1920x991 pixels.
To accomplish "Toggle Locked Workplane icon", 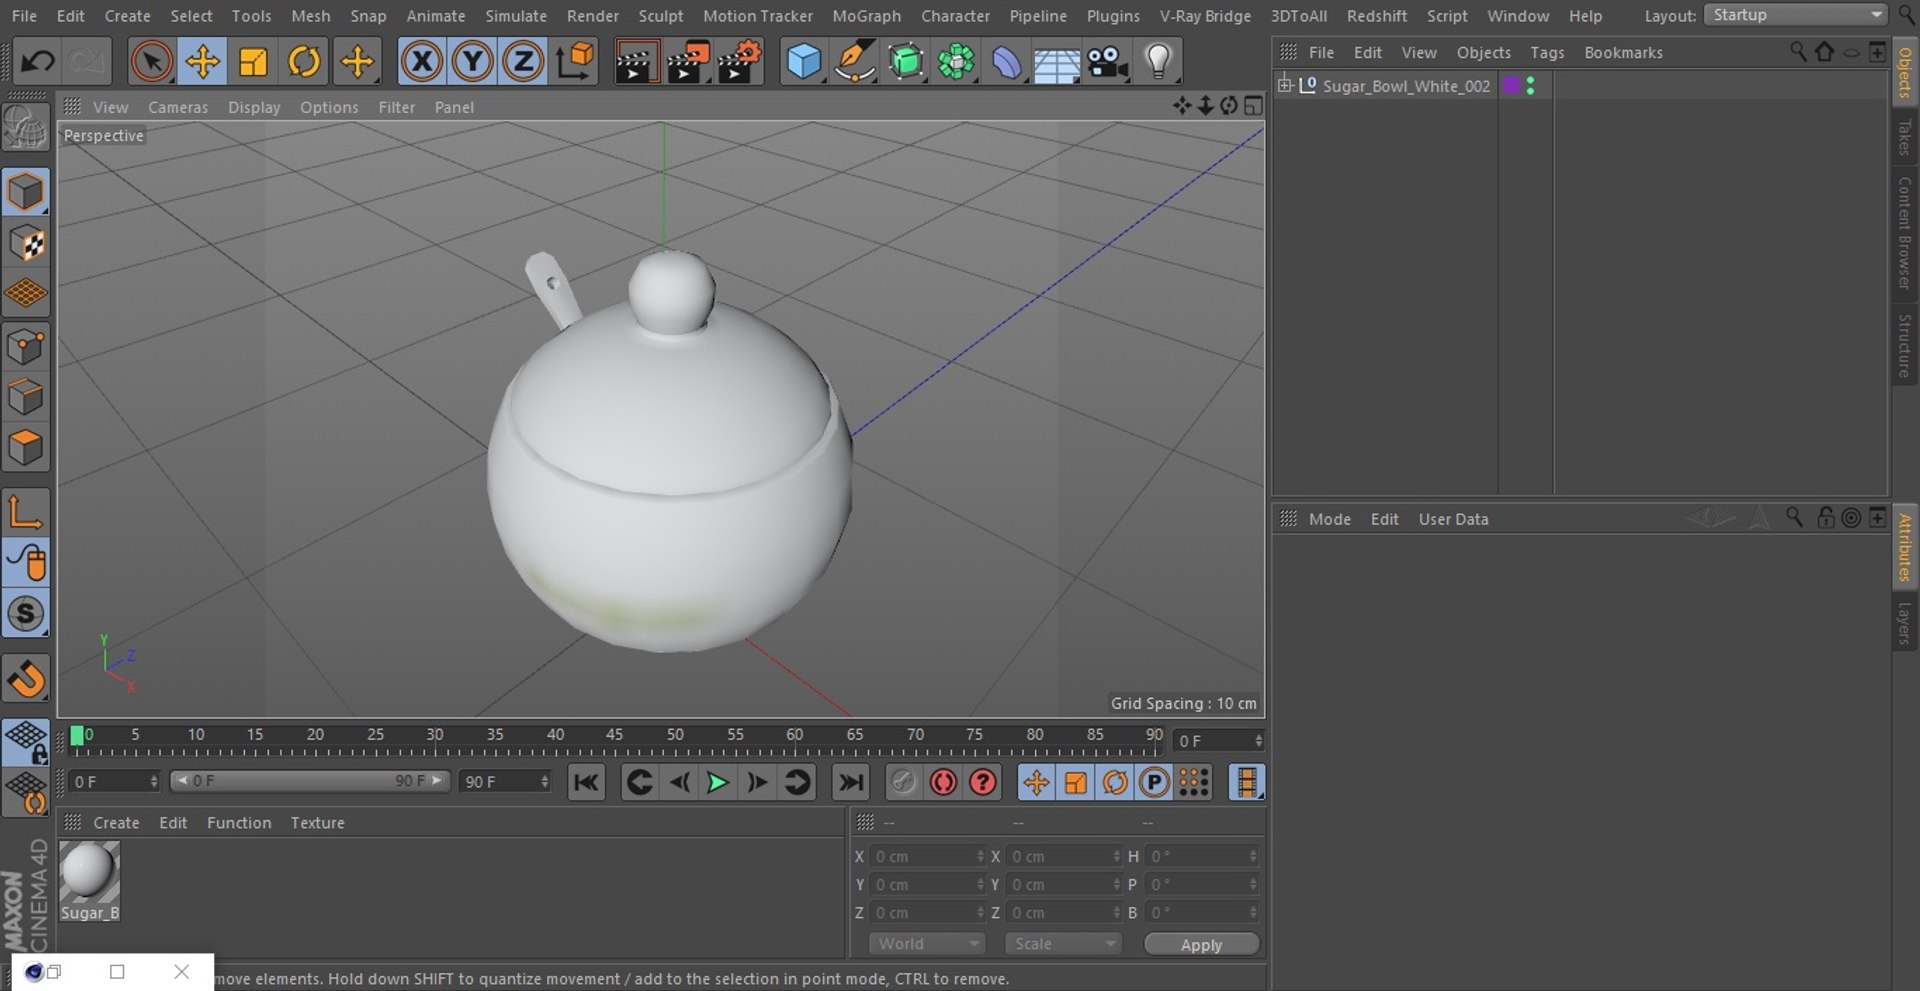I will click(x=26, y=742).
